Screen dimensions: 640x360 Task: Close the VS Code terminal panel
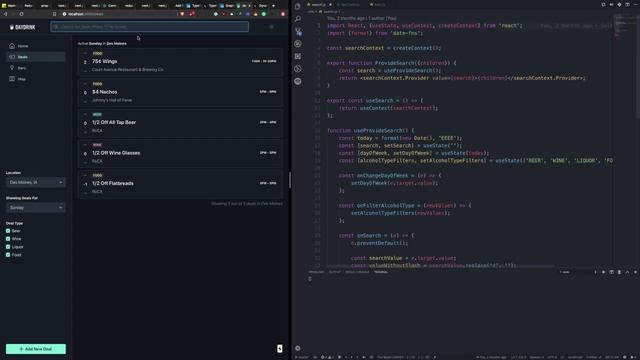tap(635, 272)
